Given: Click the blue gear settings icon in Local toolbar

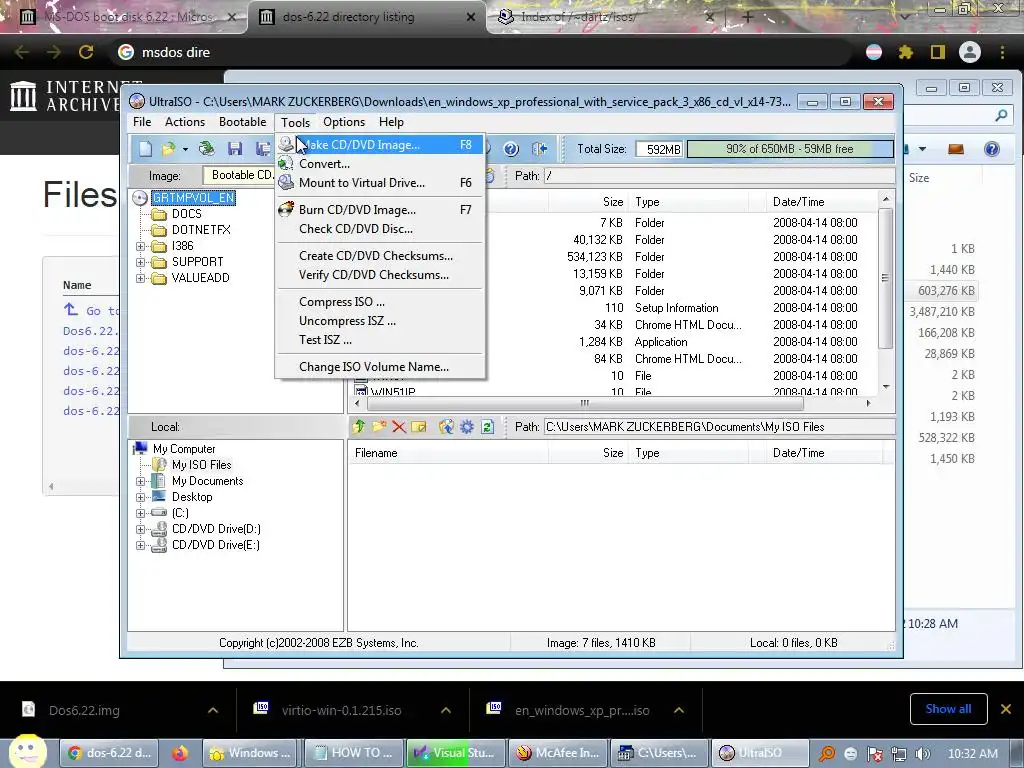Looking at the screenshot, I should coord(467,427).
